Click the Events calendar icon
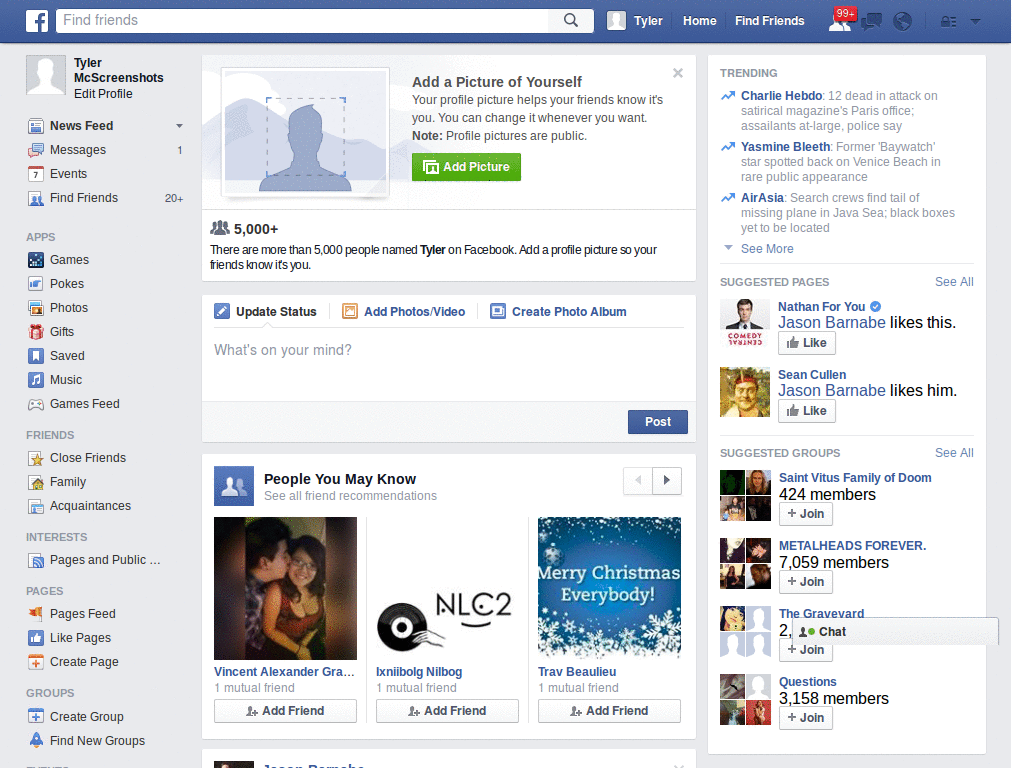The height and width of the screenshot is (768, 1024). (36, 174)
